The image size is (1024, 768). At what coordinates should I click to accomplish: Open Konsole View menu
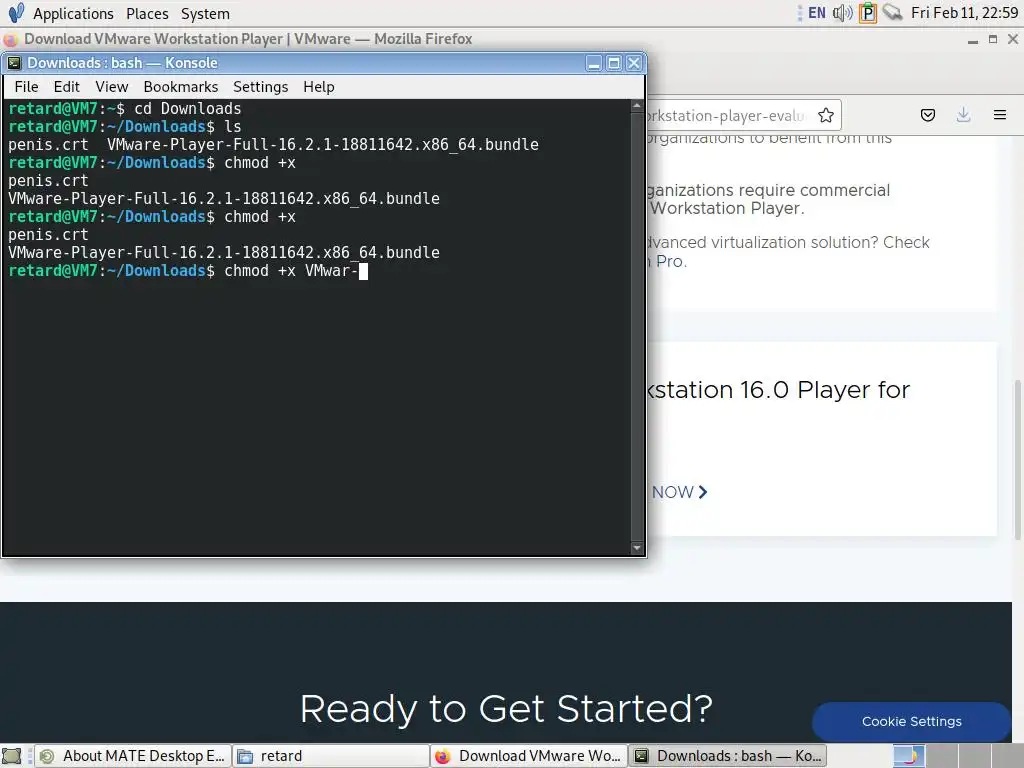tap(112, 87)
